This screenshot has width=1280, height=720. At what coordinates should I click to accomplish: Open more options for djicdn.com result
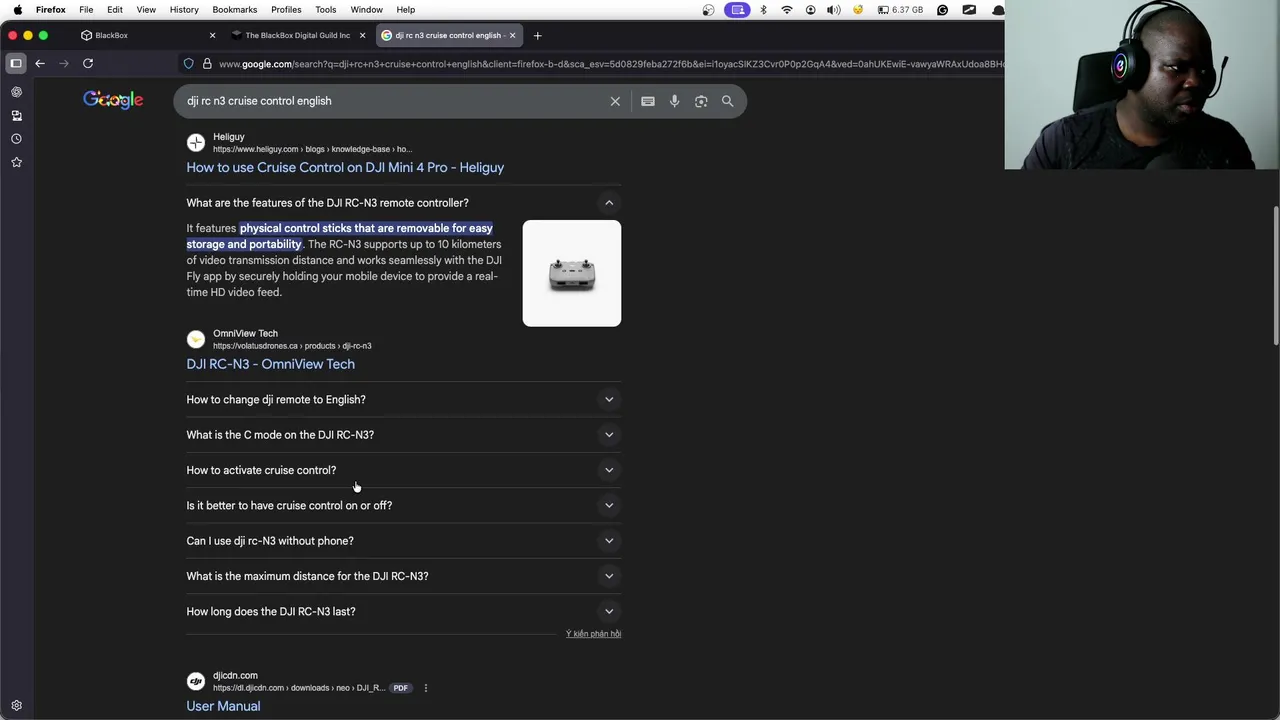(425, 688)
